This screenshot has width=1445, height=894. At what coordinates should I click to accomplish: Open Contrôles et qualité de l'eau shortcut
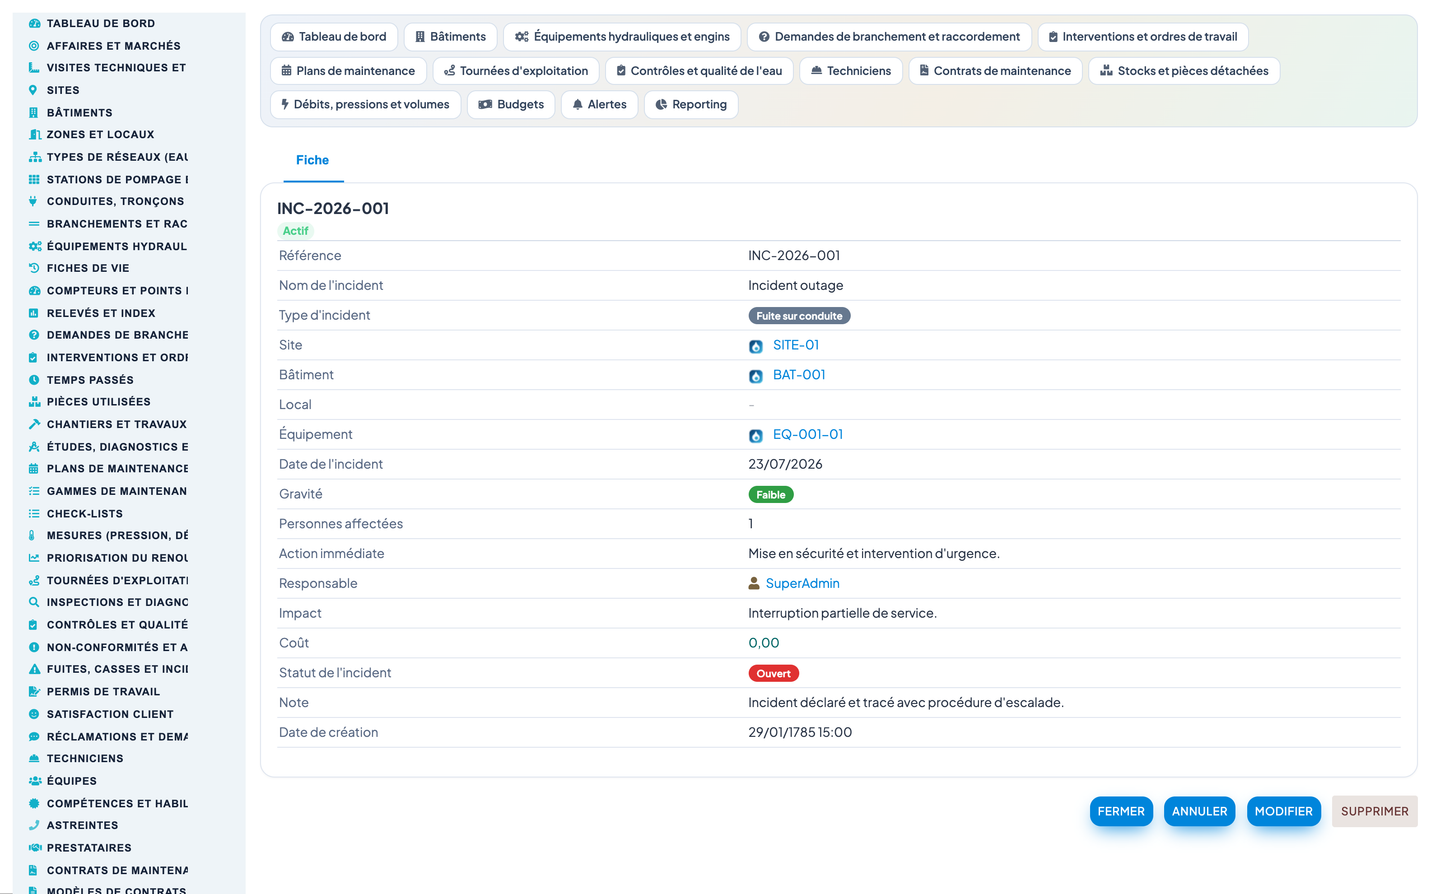click(699, 71)
